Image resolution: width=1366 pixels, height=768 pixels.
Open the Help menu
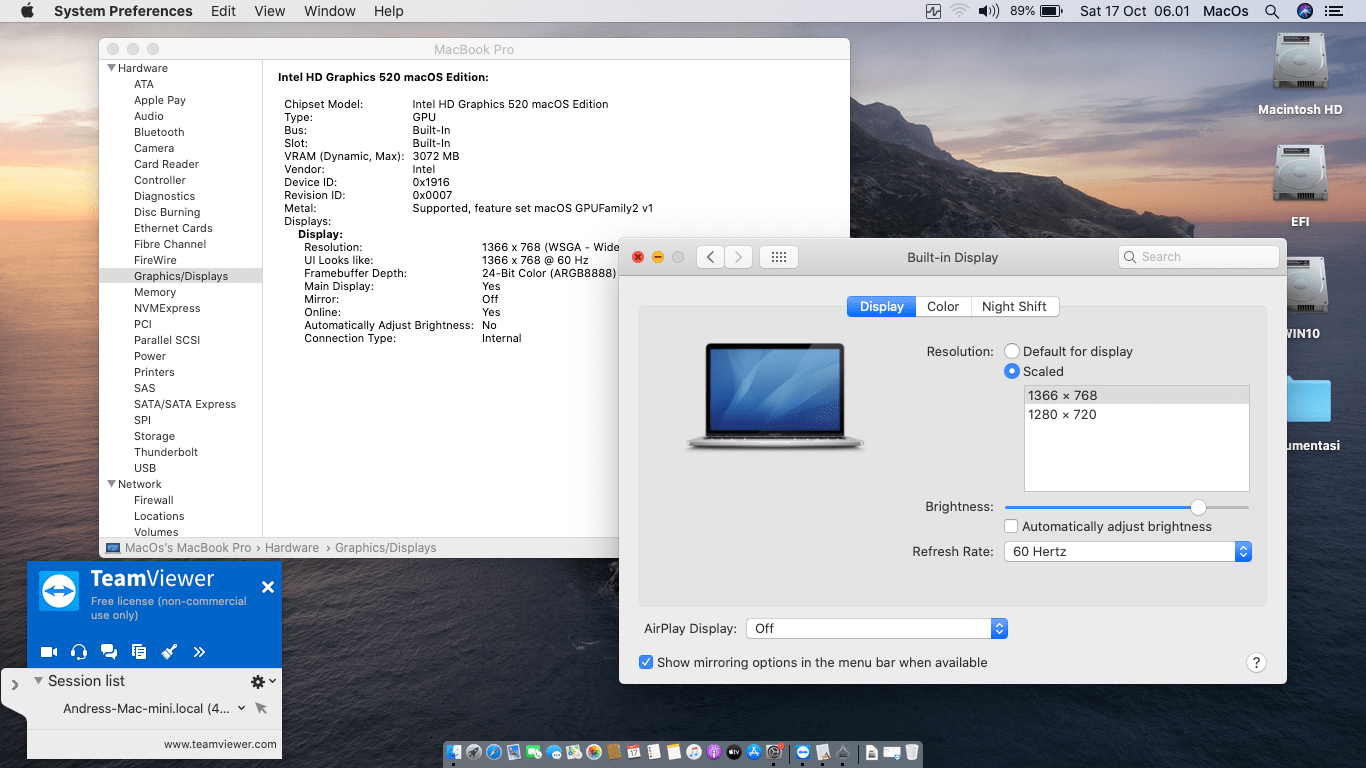(389, 11)
